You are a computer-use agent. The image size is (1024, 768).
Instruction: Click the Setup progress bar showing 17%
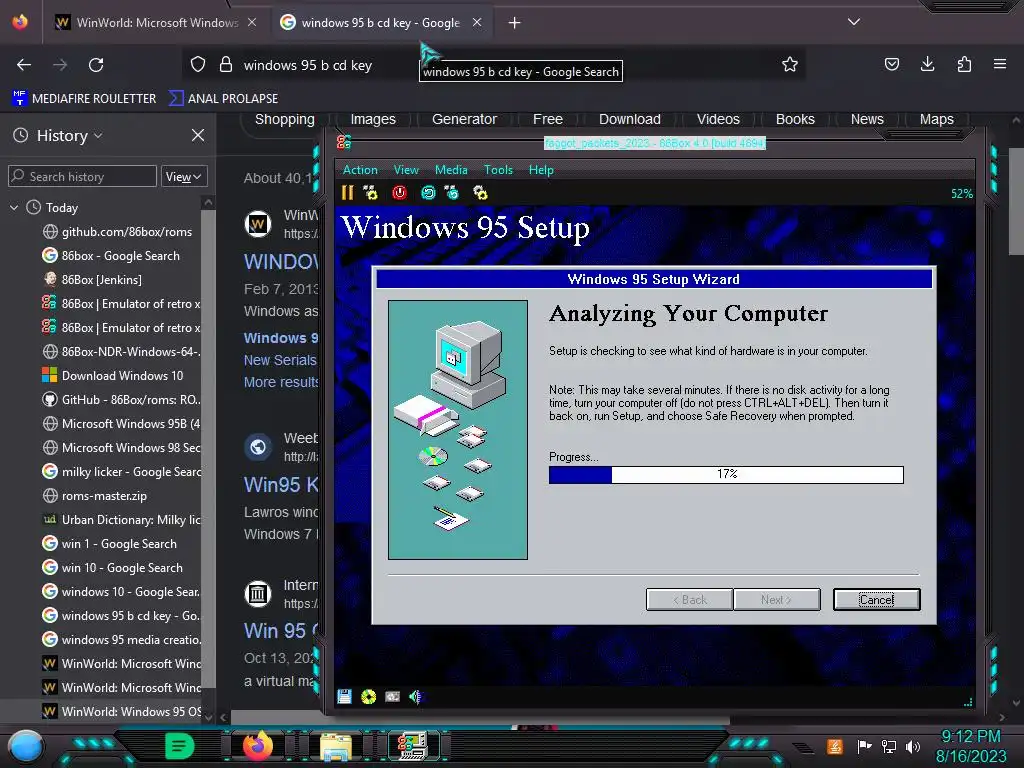point(726,474)
